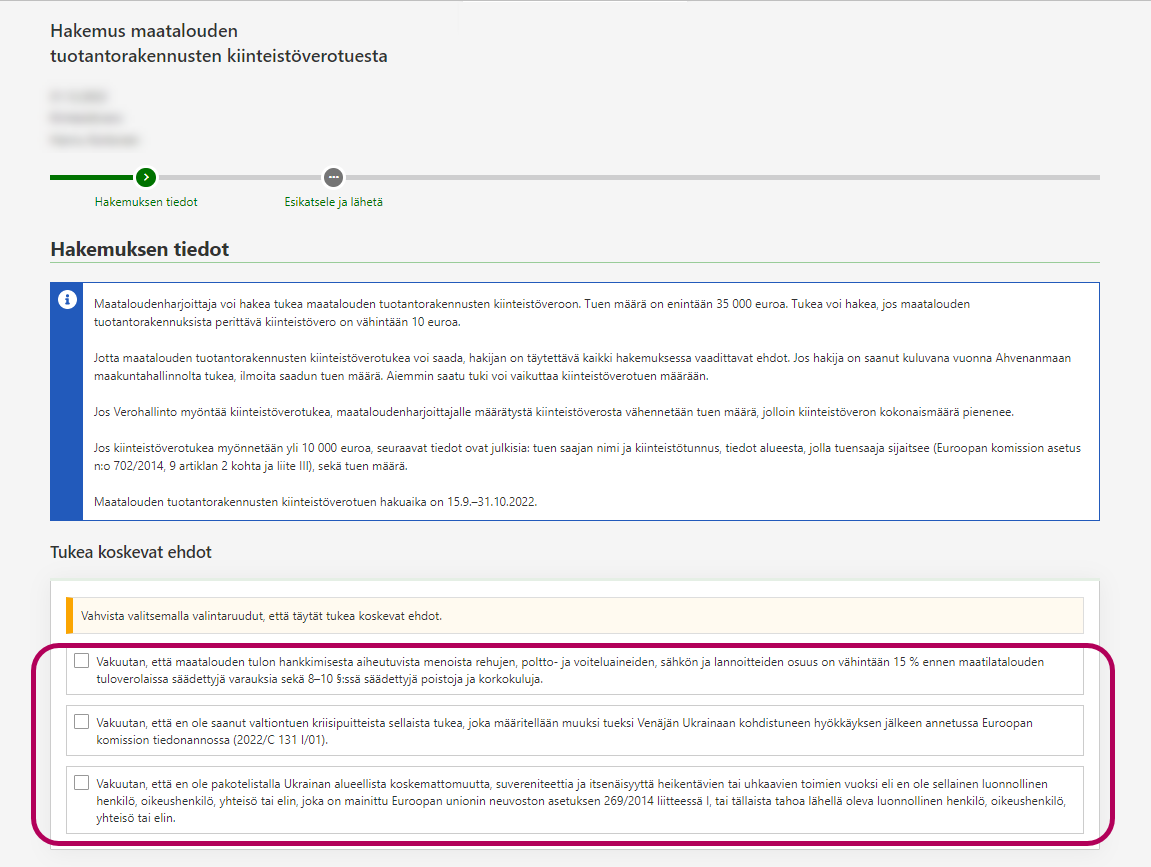Go to the "Esikatsele ja lähetä" step label

pyautogui.click(x=333, y=202)
